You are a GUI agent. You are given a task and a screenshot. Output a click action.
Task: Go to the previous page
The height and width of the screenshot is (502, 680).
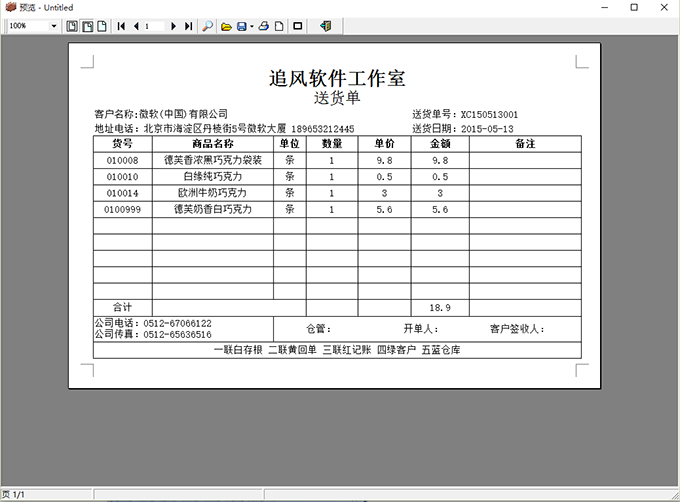click(x=136, y=26)
